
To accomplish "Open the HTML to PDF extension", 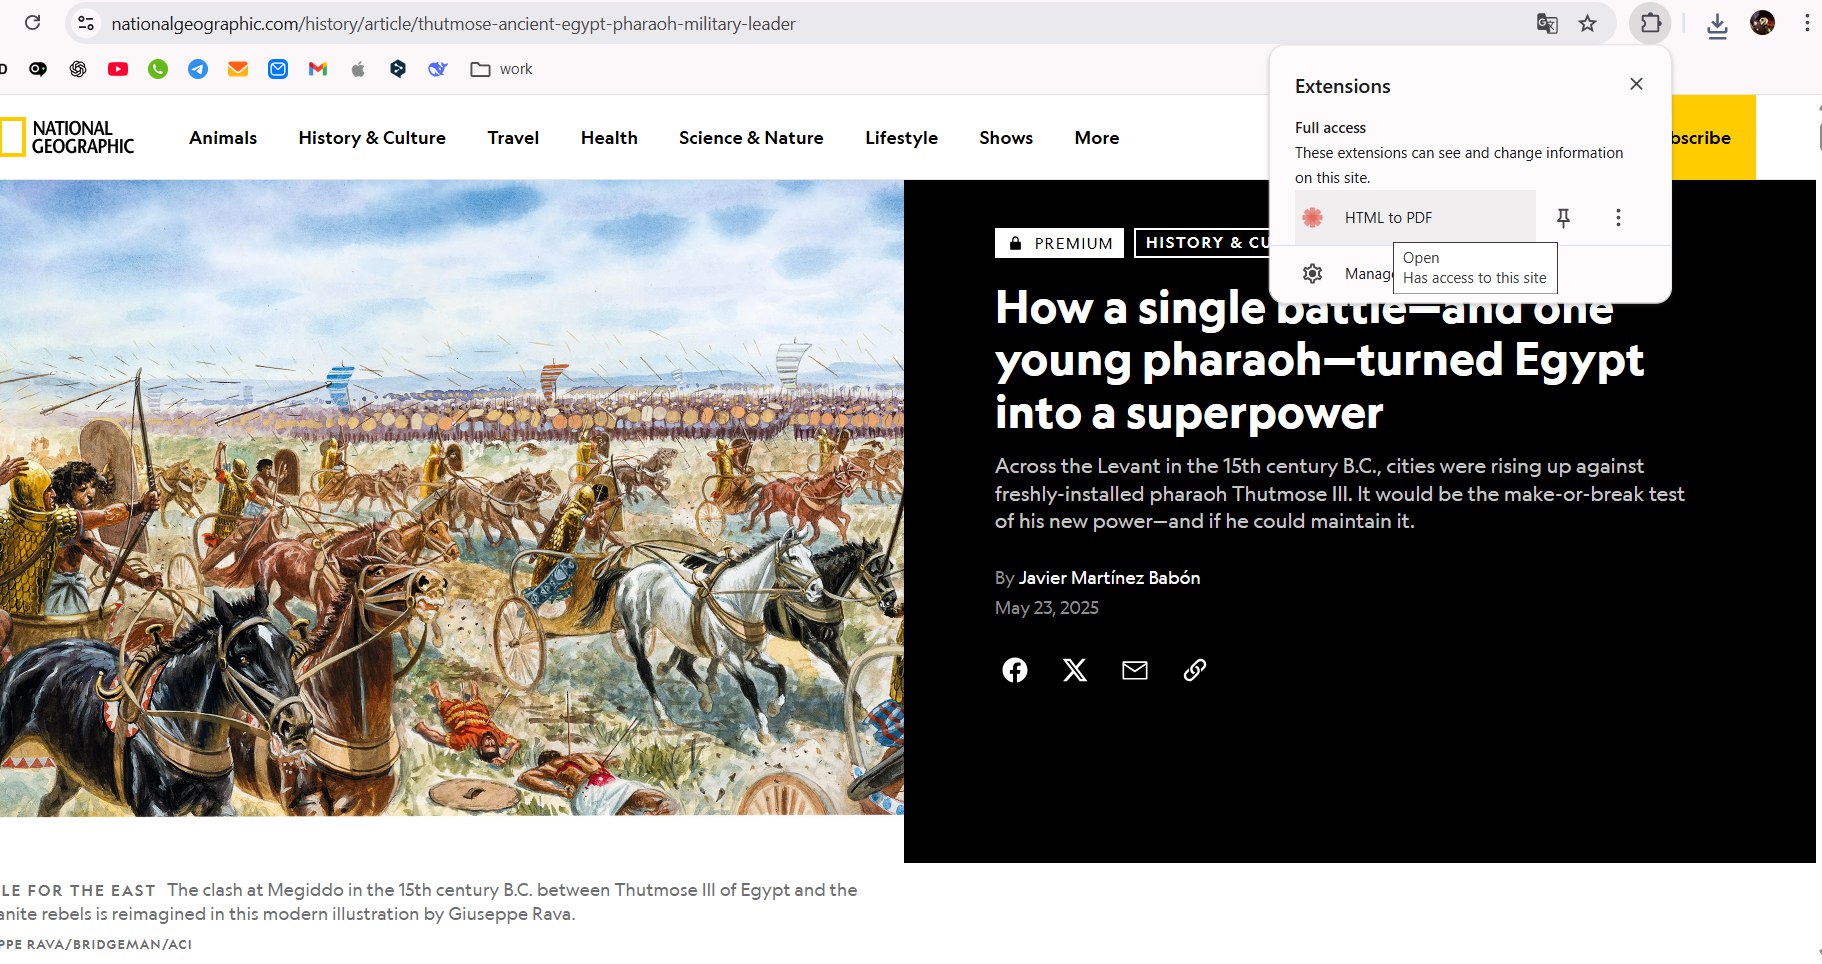I will [1415, 217].
